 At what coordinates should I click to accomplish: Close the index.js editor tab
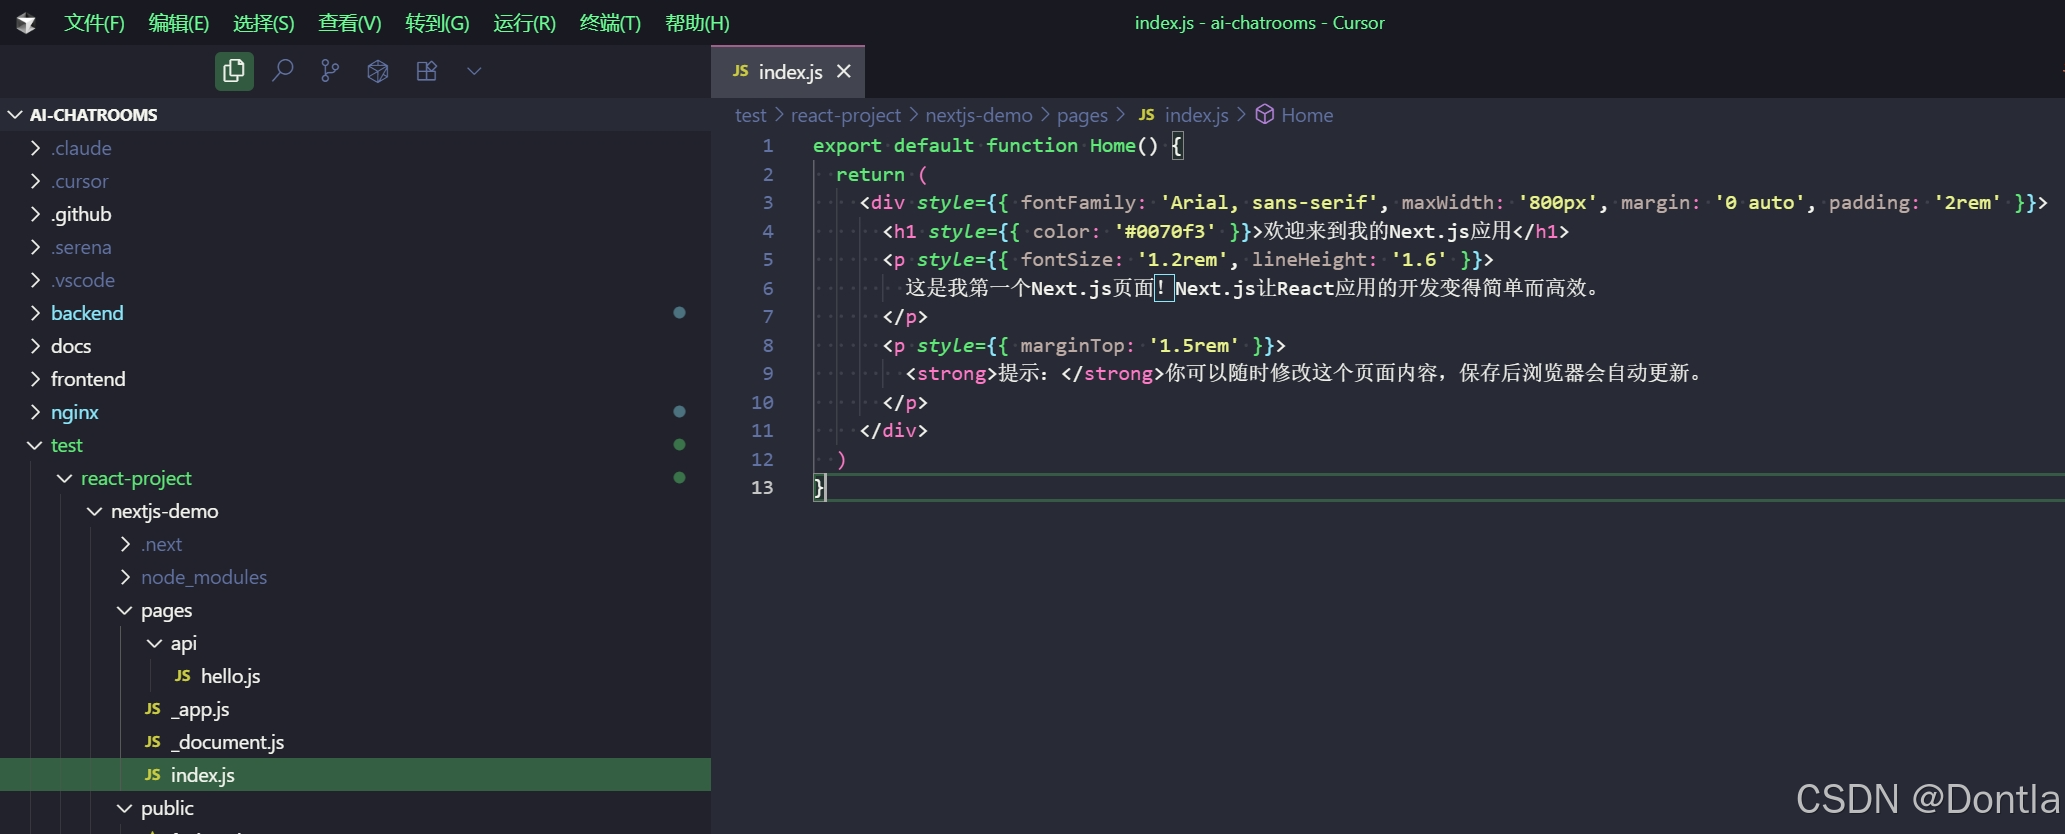point(844,71)
